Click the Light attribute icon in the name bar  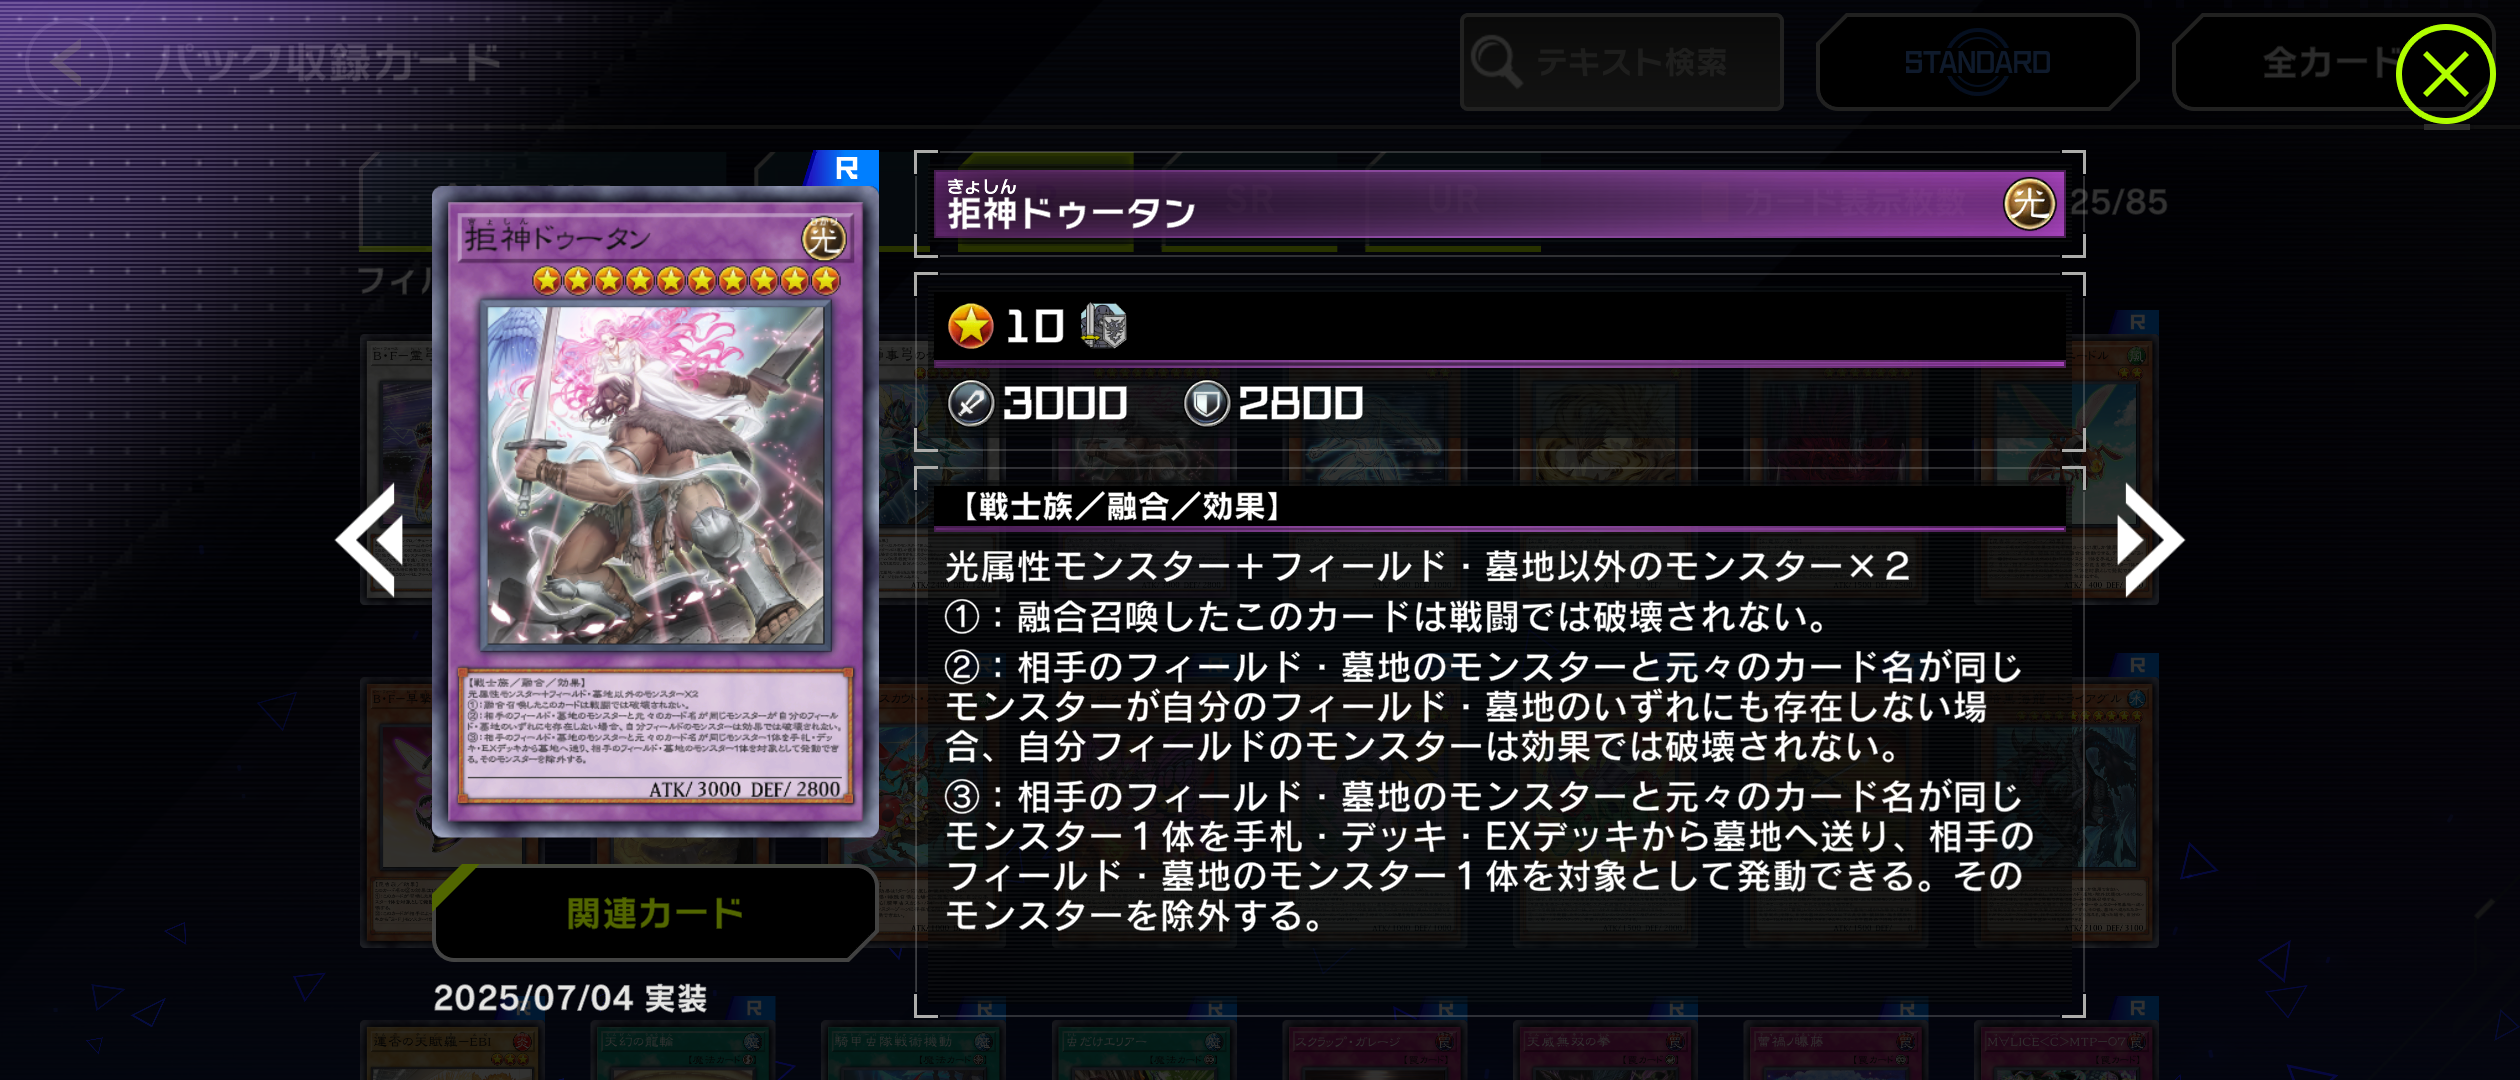coord(2029,204)
